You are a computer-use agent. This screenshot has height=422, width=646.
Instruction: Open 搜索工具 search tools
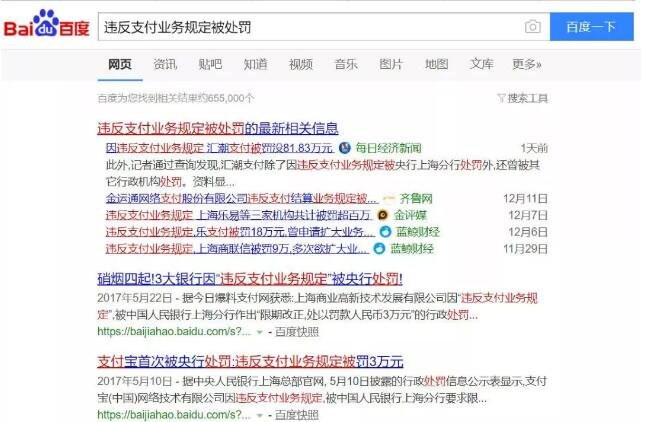coord(527,98)
